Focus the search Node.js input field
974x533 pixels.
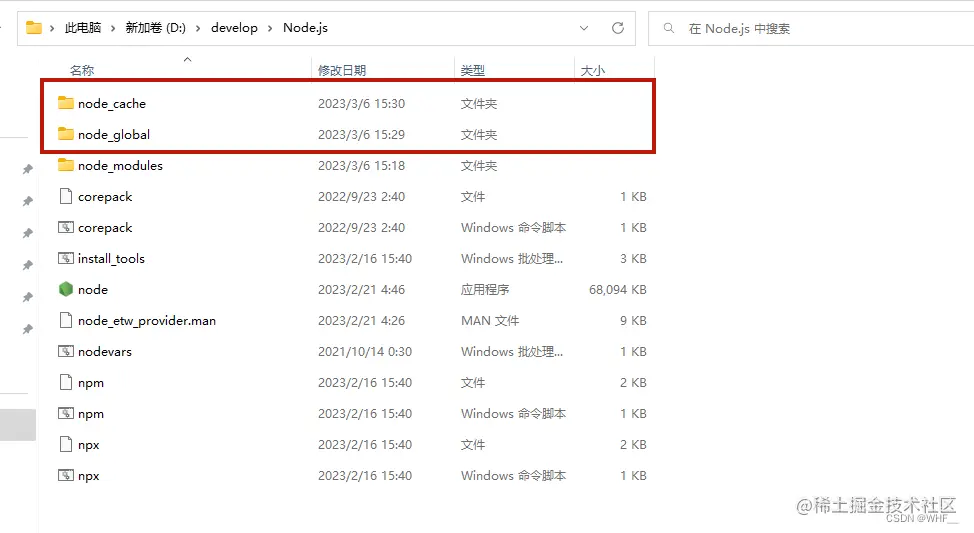coord(811,29)
